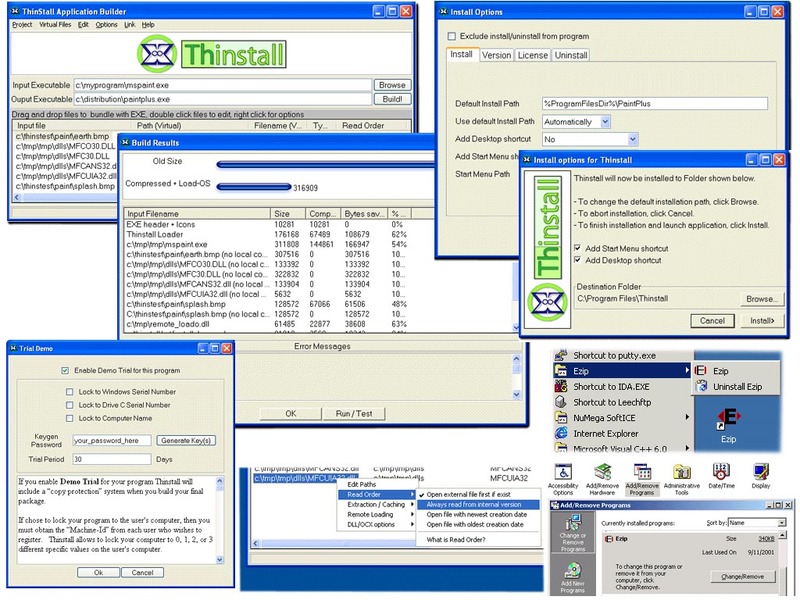
Task: Click the Ezip desktop shortcut icon
Action: tap(729, 418)
